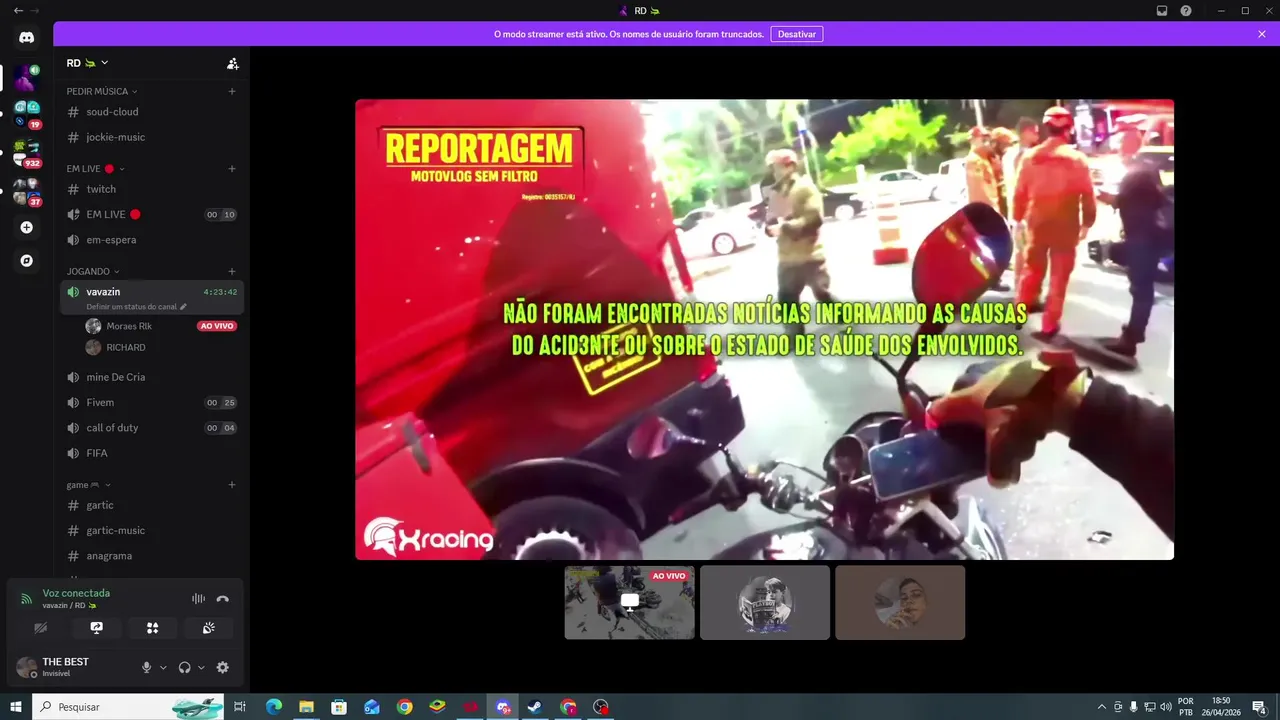Viewport: 1280px width, 720px height.
Task: Create channel in JOGANDO category
Action: (232, 271)
